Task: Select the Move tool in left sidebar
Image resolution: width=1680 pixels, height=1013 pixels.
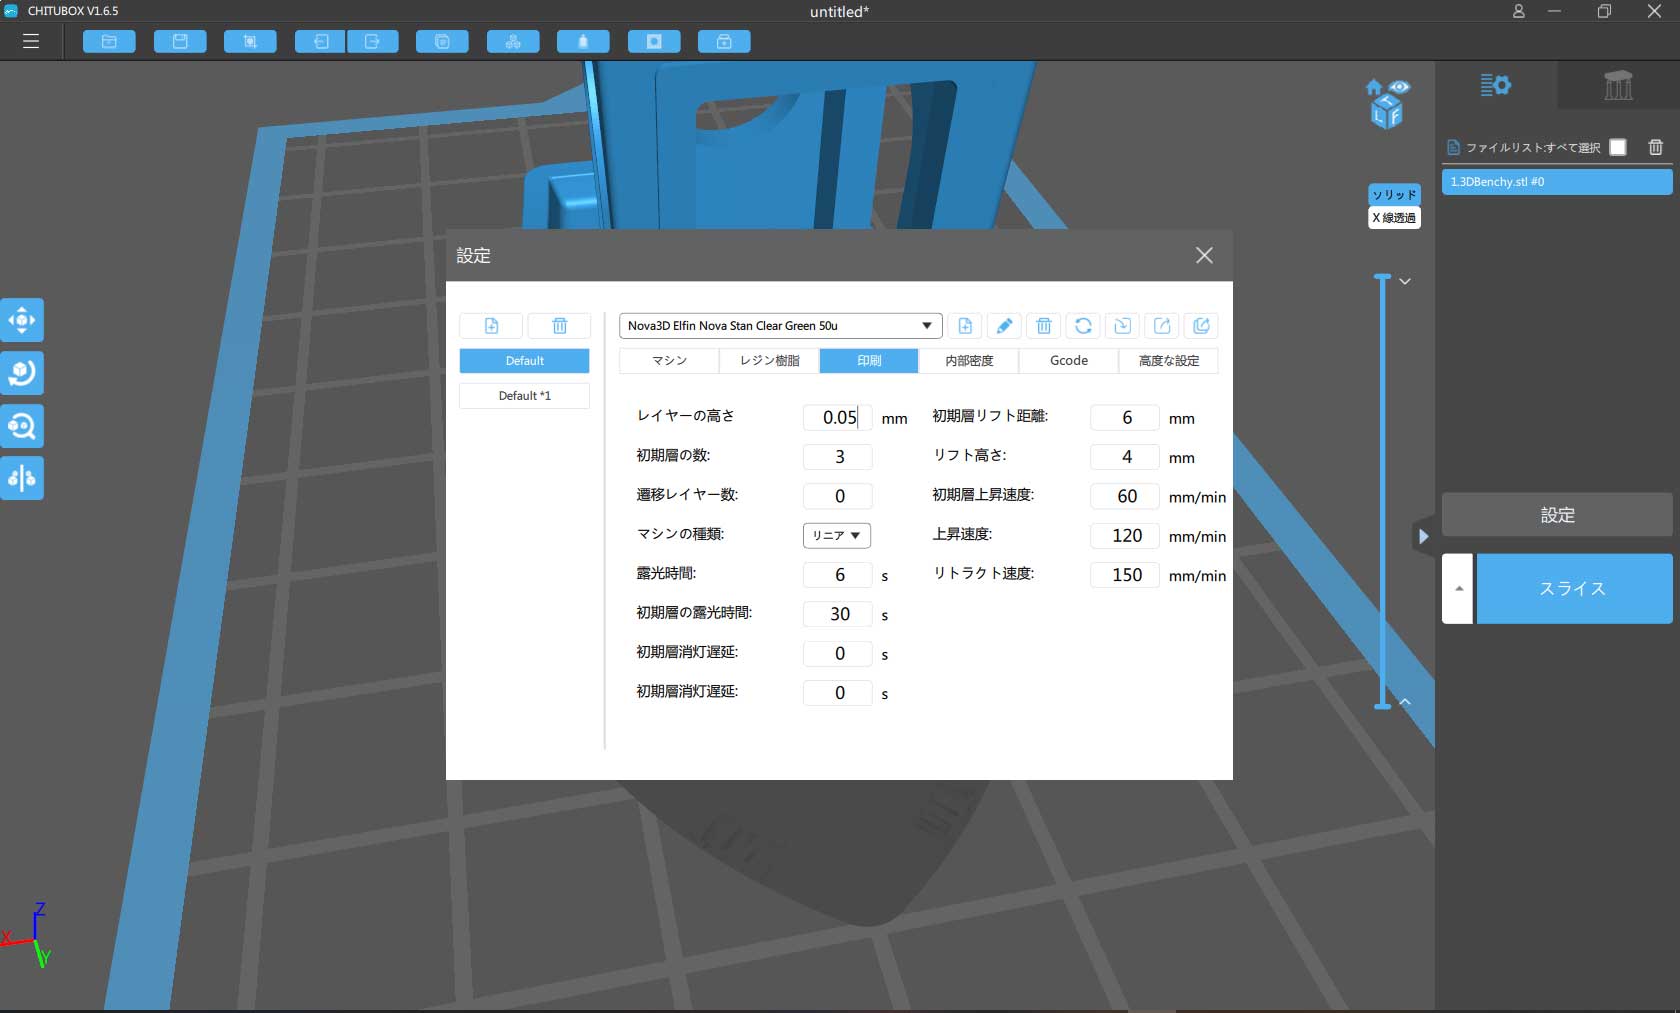Action: coord(22,321)
